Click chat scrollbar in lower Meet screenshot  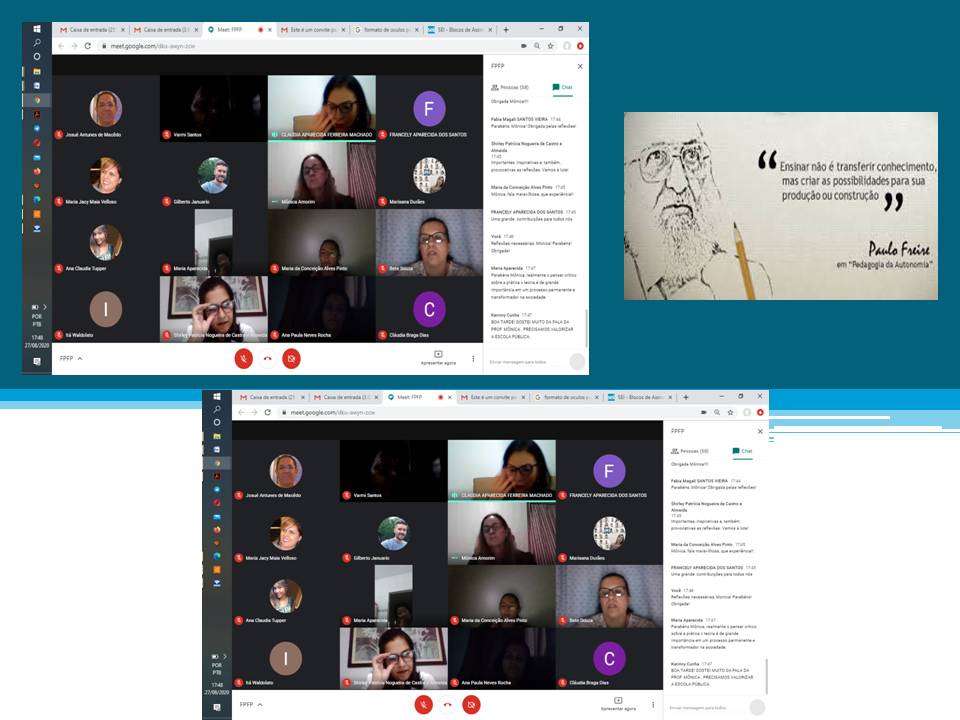(x=766, y=676)
